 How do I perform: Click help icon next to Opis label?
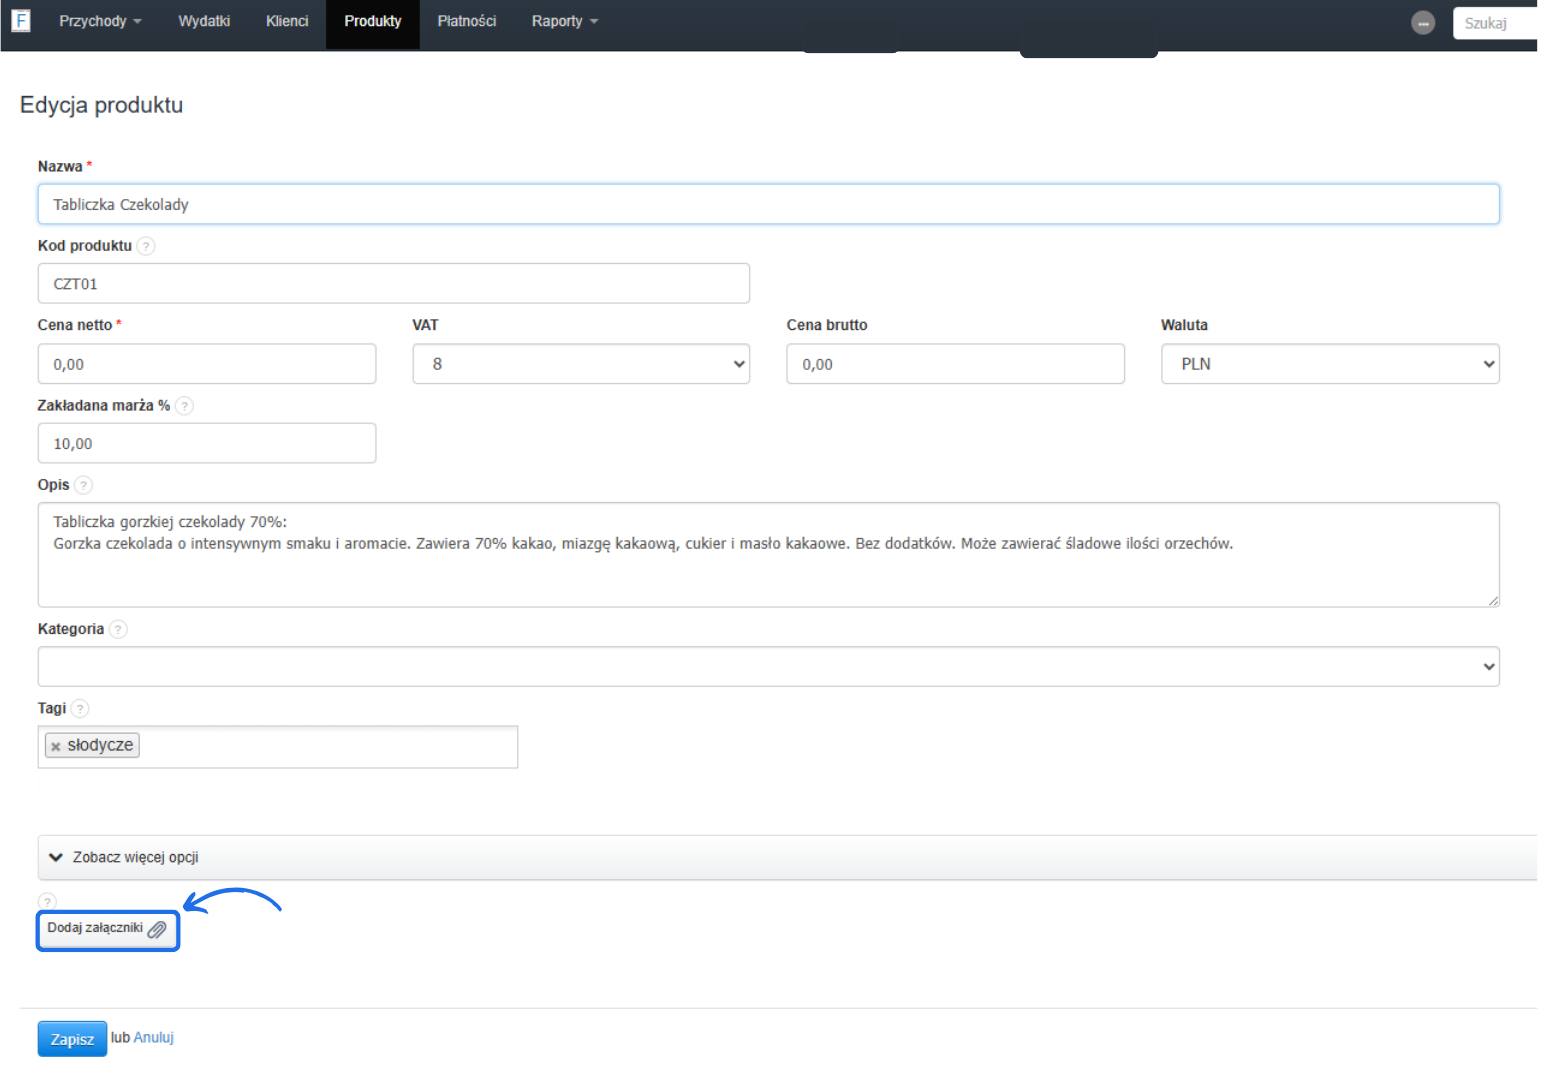click(x=84, y=485)
